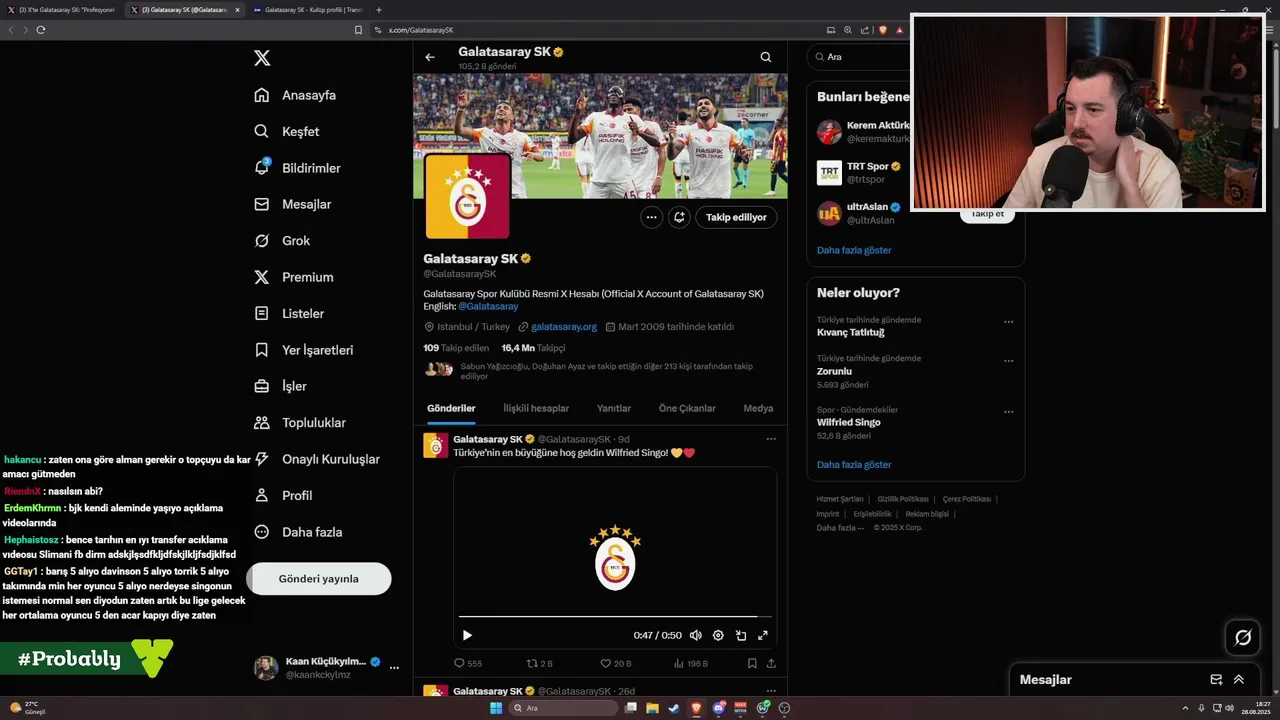This screenshot has height=720, width=1280.
Task: Open @Galatasaray English account link
Action: click(x=488, y=306)
